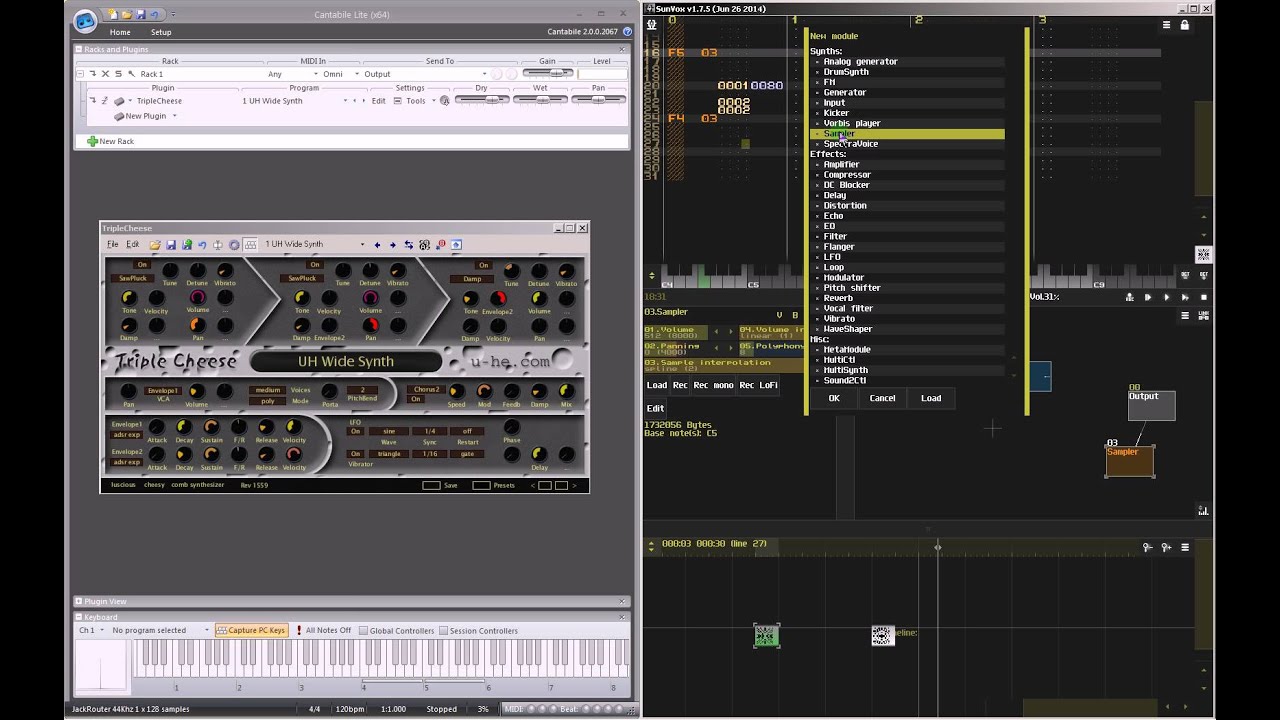
Task: Open the Cantabile main application button
Action: click(x=86, y=20)
